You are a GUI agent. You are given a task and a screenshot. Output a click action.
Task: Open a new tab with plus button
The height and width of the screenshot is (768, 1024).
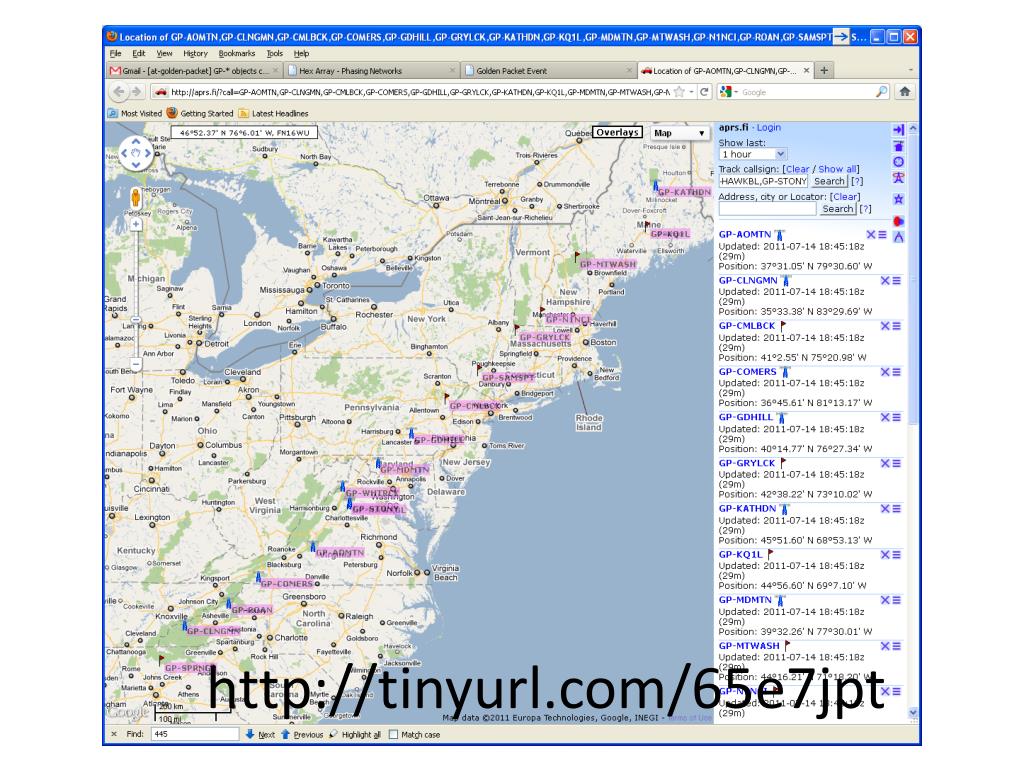pyautogui.click(x=824, y=70)
